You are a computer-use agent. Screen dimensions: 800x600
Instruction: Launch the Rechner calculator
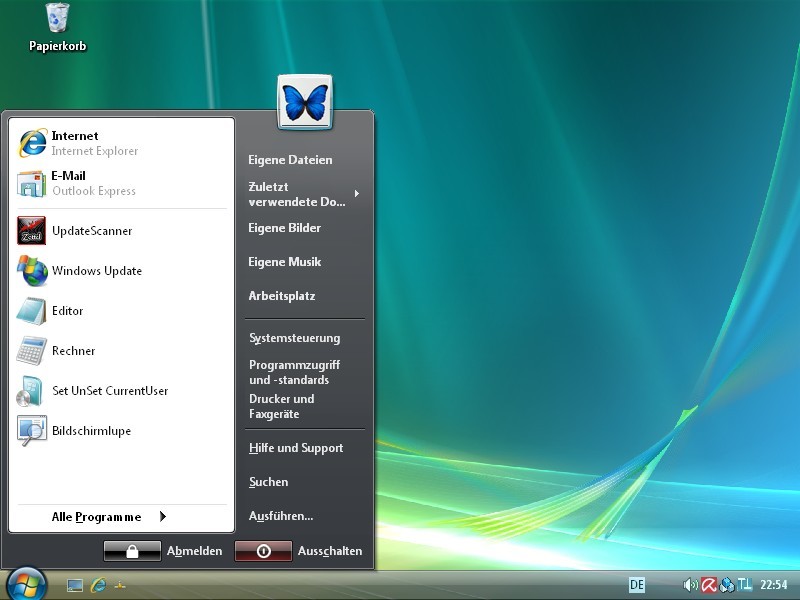(x=73, y=351)
